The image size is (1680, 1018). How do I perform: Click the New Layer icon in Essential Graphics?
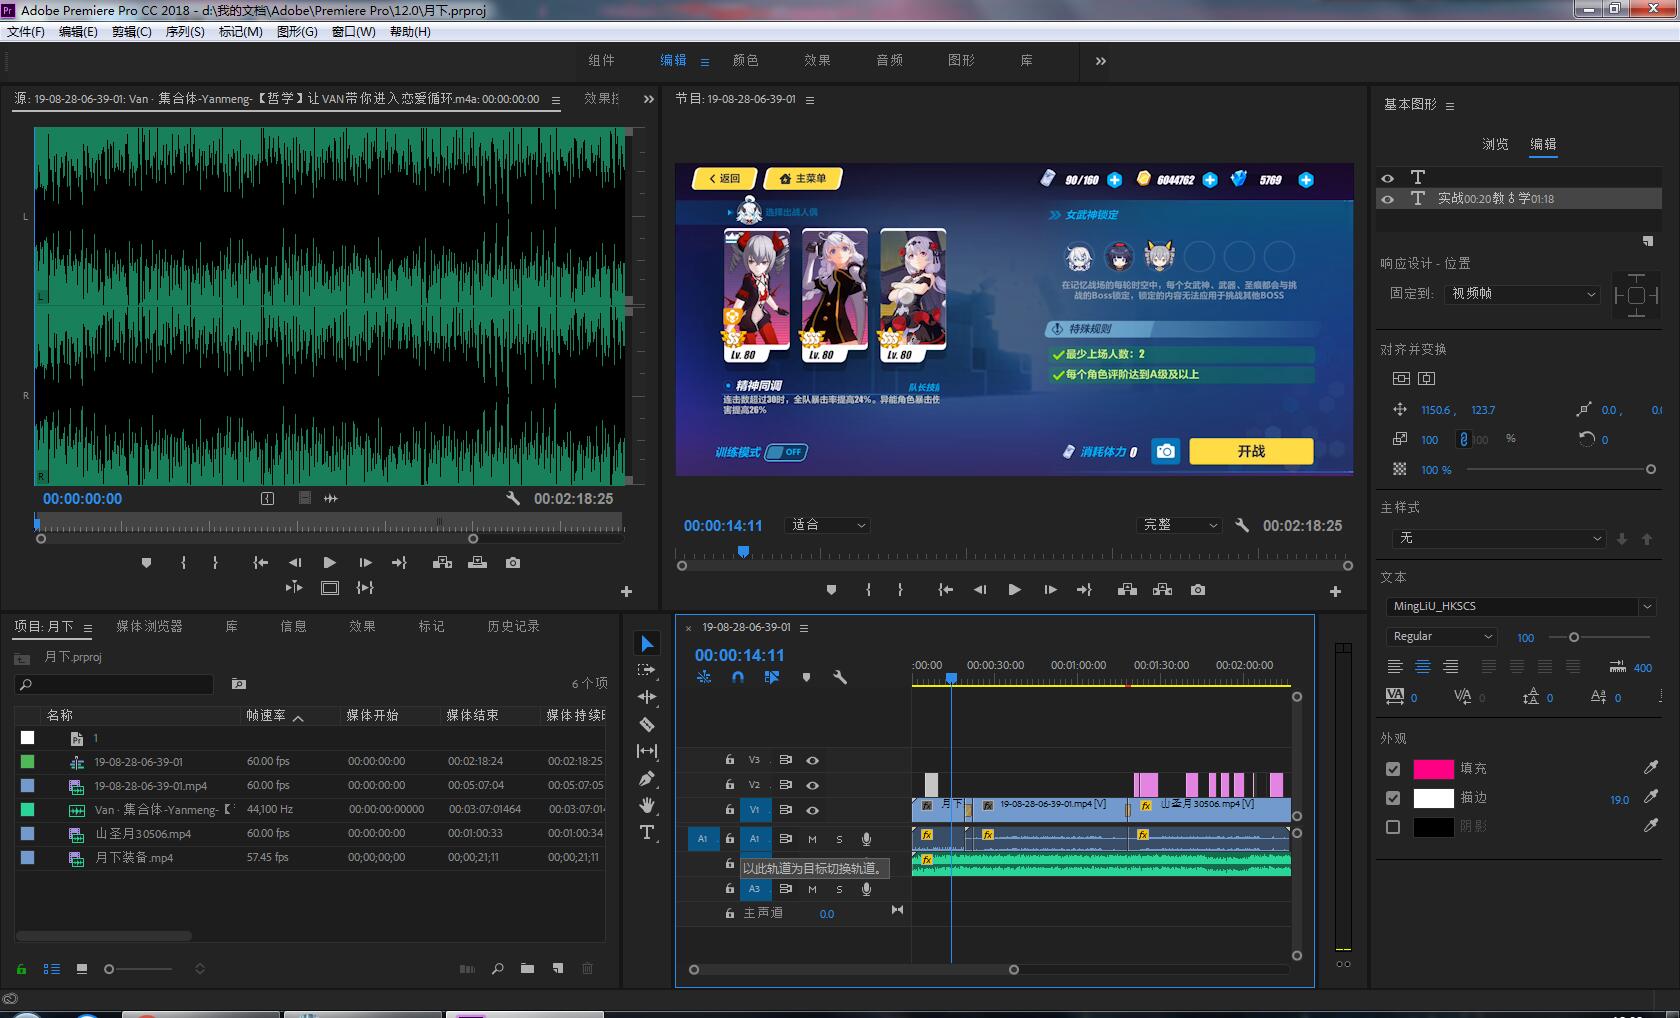coord(1648,241)
